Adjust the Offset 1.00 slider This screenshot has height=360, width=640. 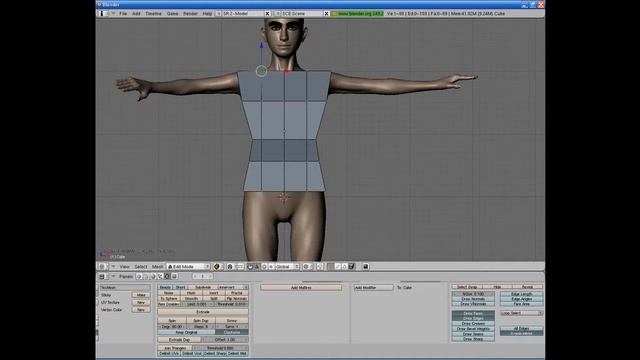coord(225,340)
